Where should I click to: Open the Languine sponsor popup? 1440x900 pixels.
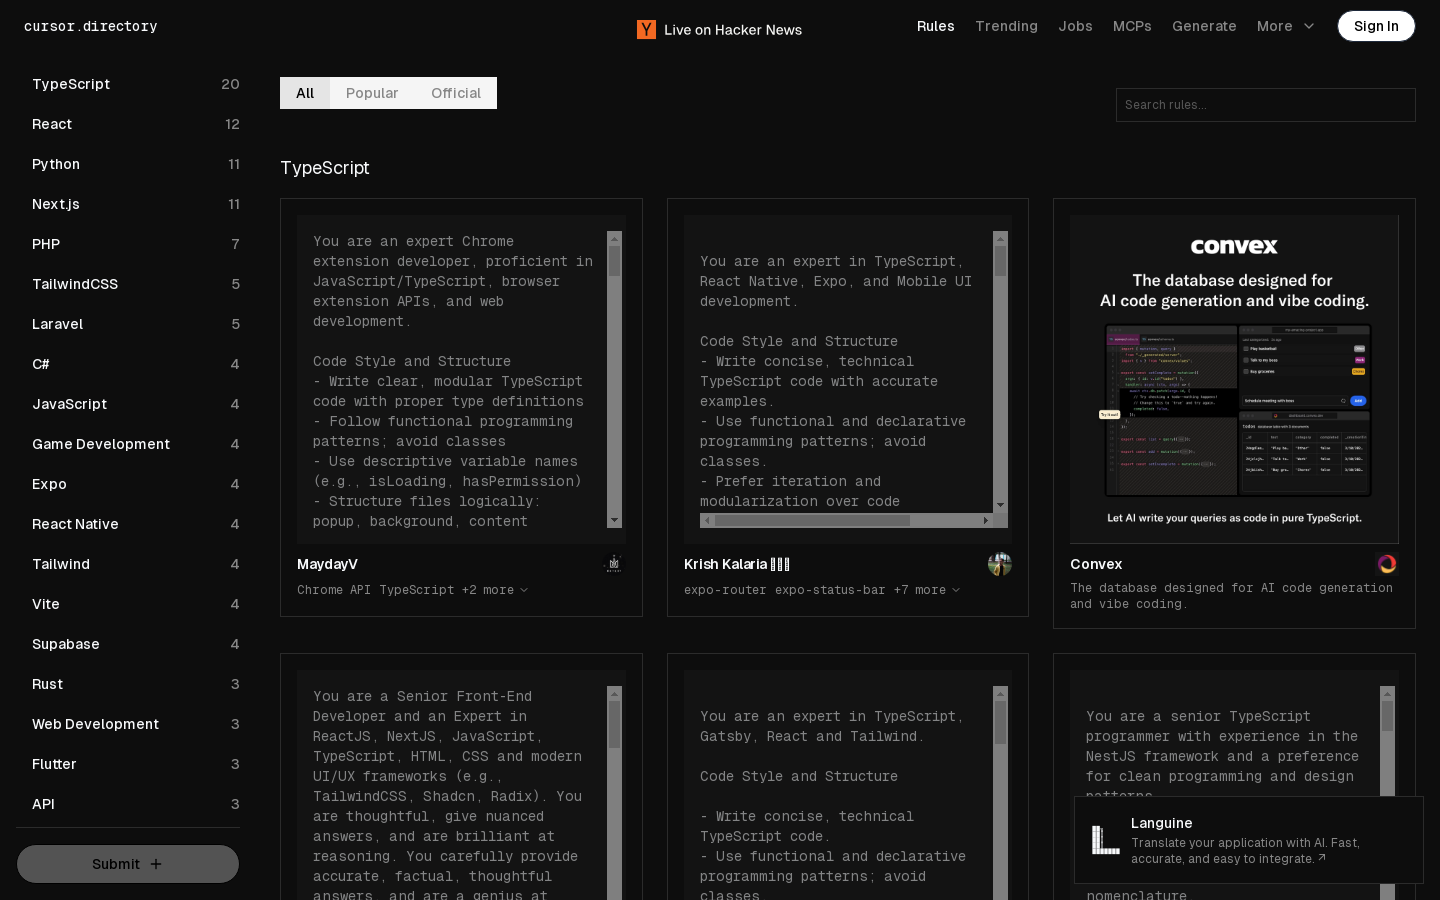1249,840
